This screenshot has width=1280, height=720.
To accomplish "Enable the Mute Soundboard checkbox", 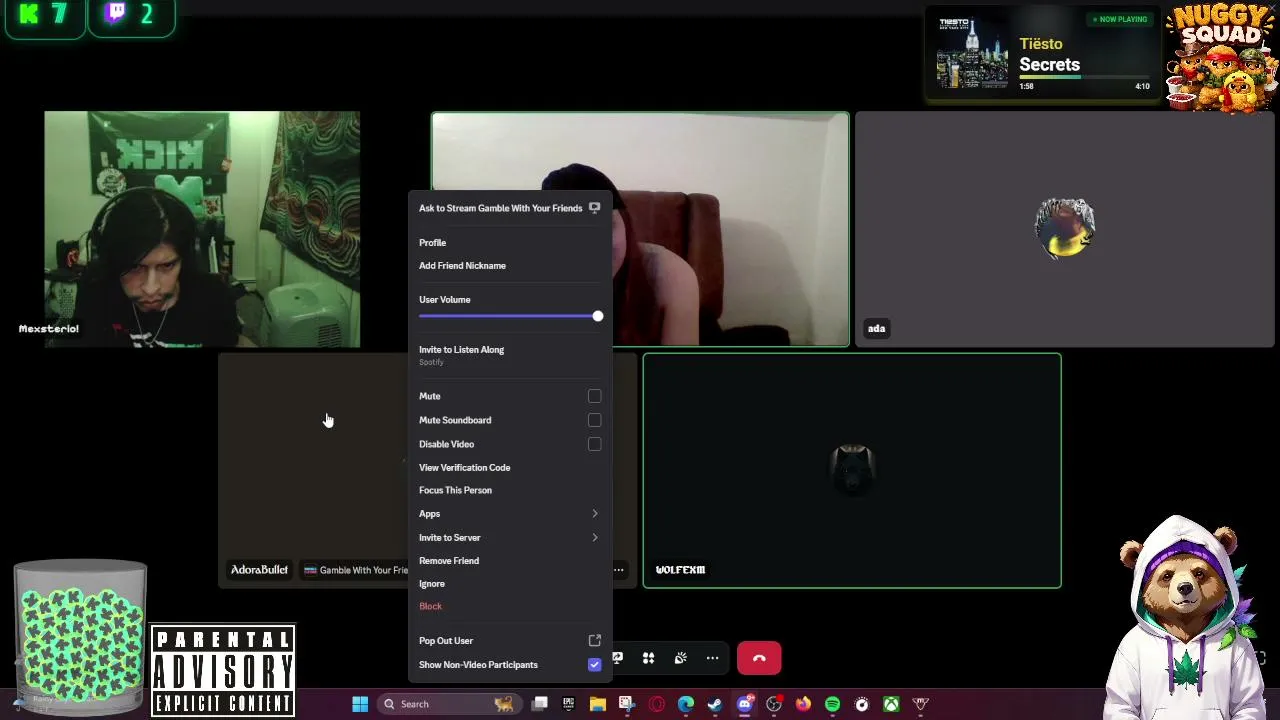I will tap(594, 420).
